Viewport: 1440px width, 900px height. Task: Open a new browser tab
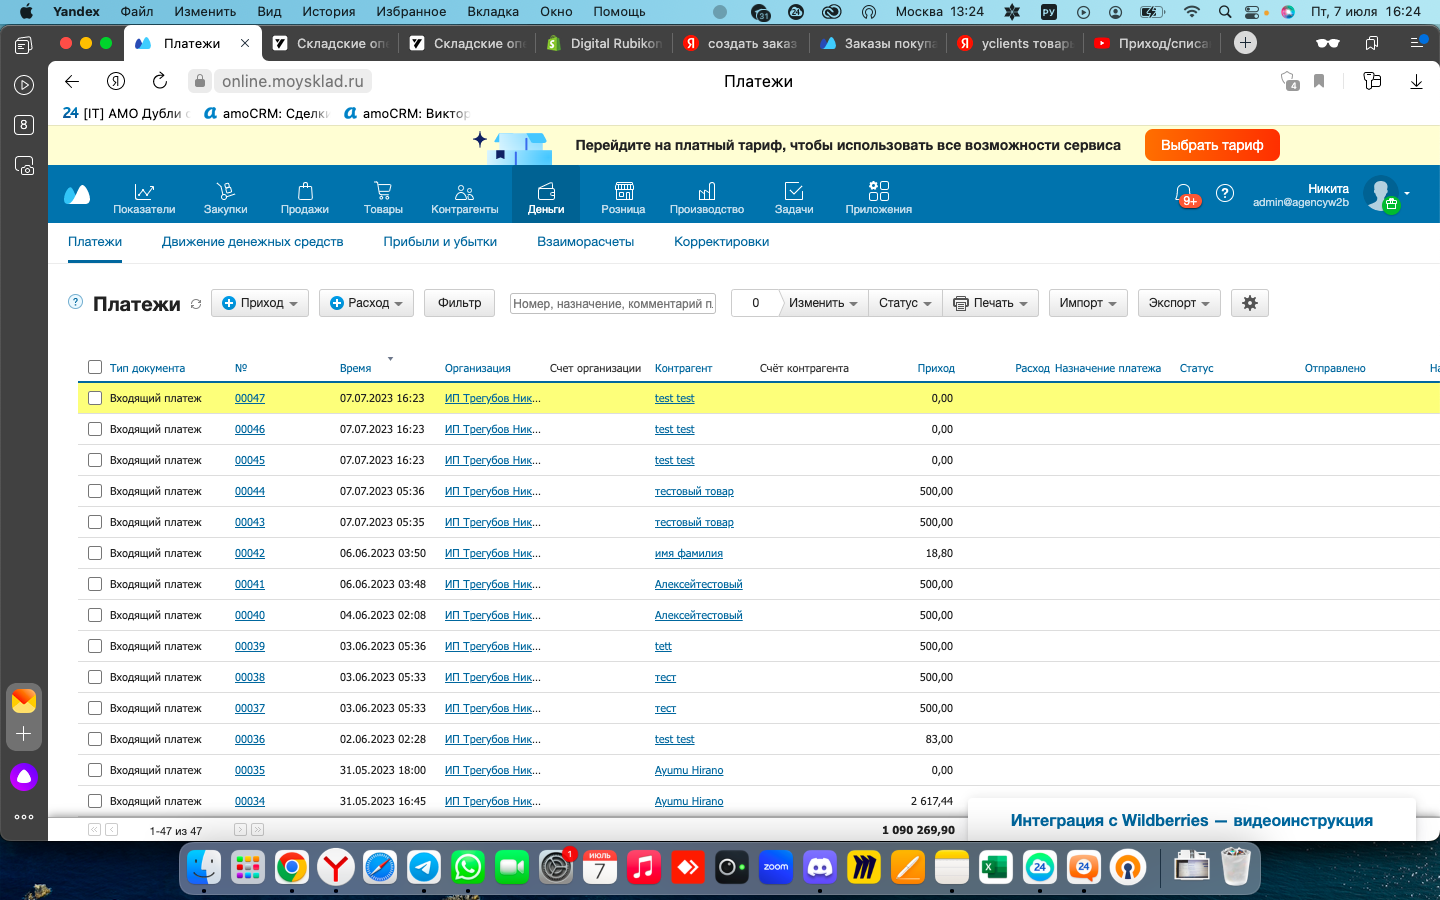pyautogui.click(x=1245, y=43)
